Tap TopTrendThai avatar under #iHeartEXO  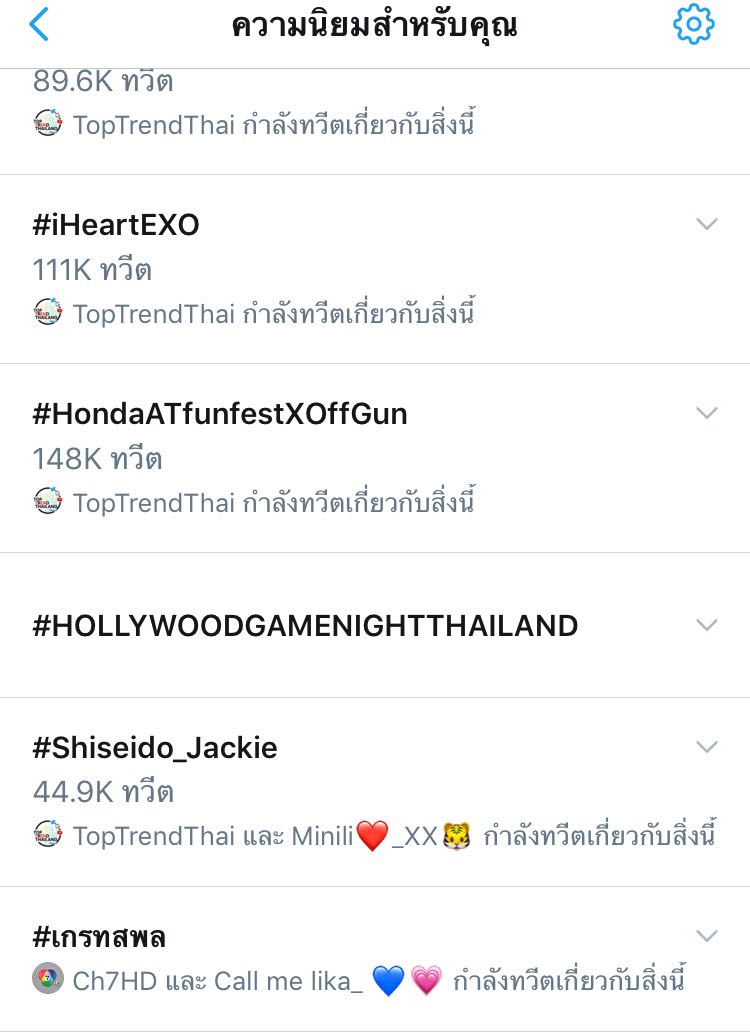[x=48, y=313]
